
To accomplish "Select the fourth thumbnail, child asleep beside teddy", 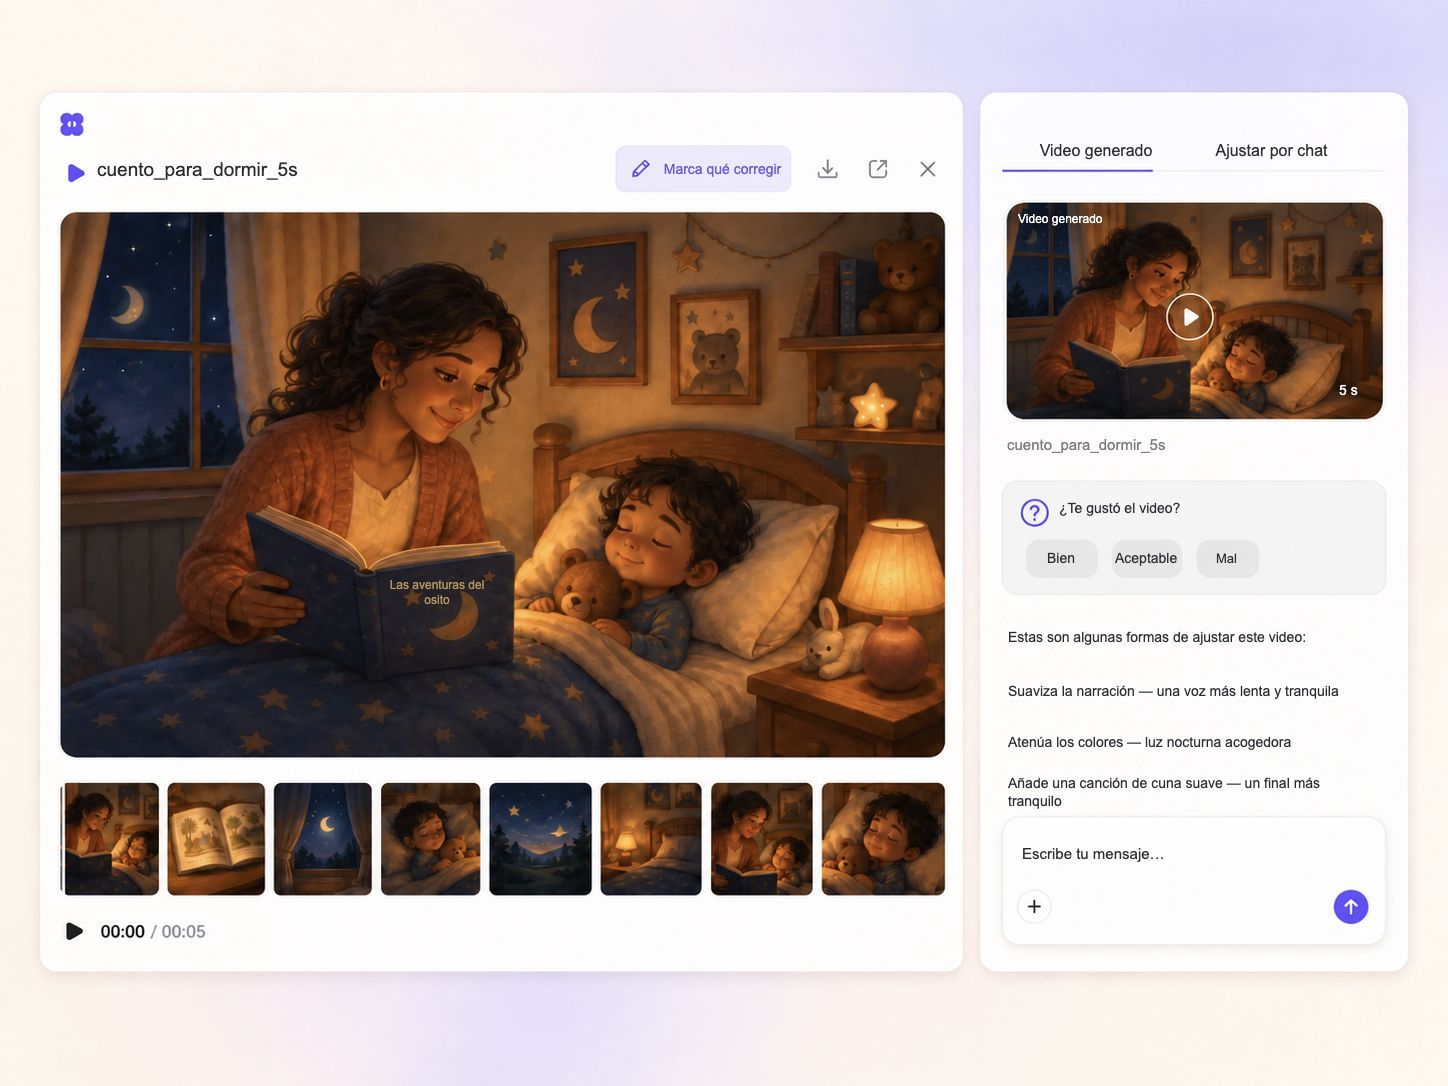I will (431, 839).
